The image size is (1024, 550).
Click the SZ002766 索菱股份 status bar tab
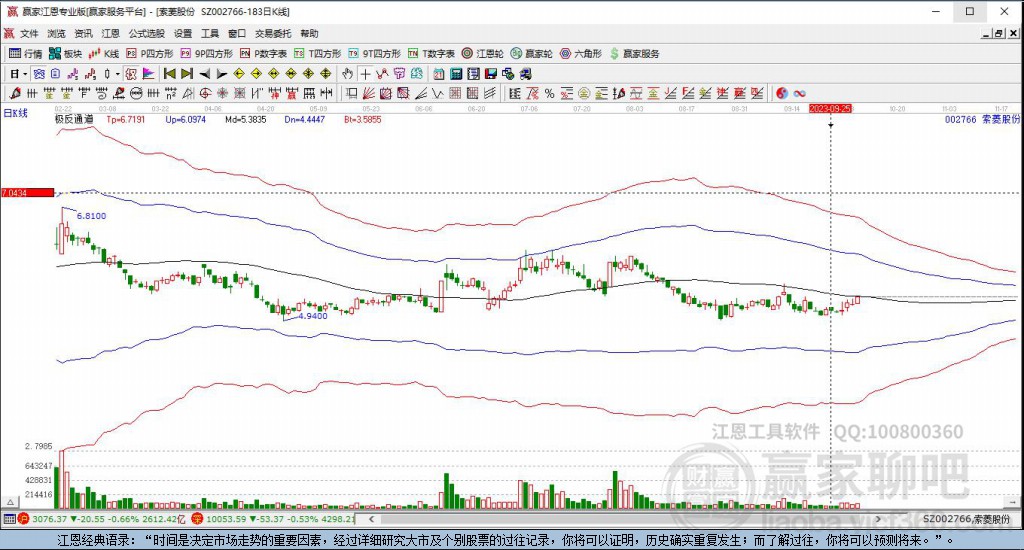point(966,519)
